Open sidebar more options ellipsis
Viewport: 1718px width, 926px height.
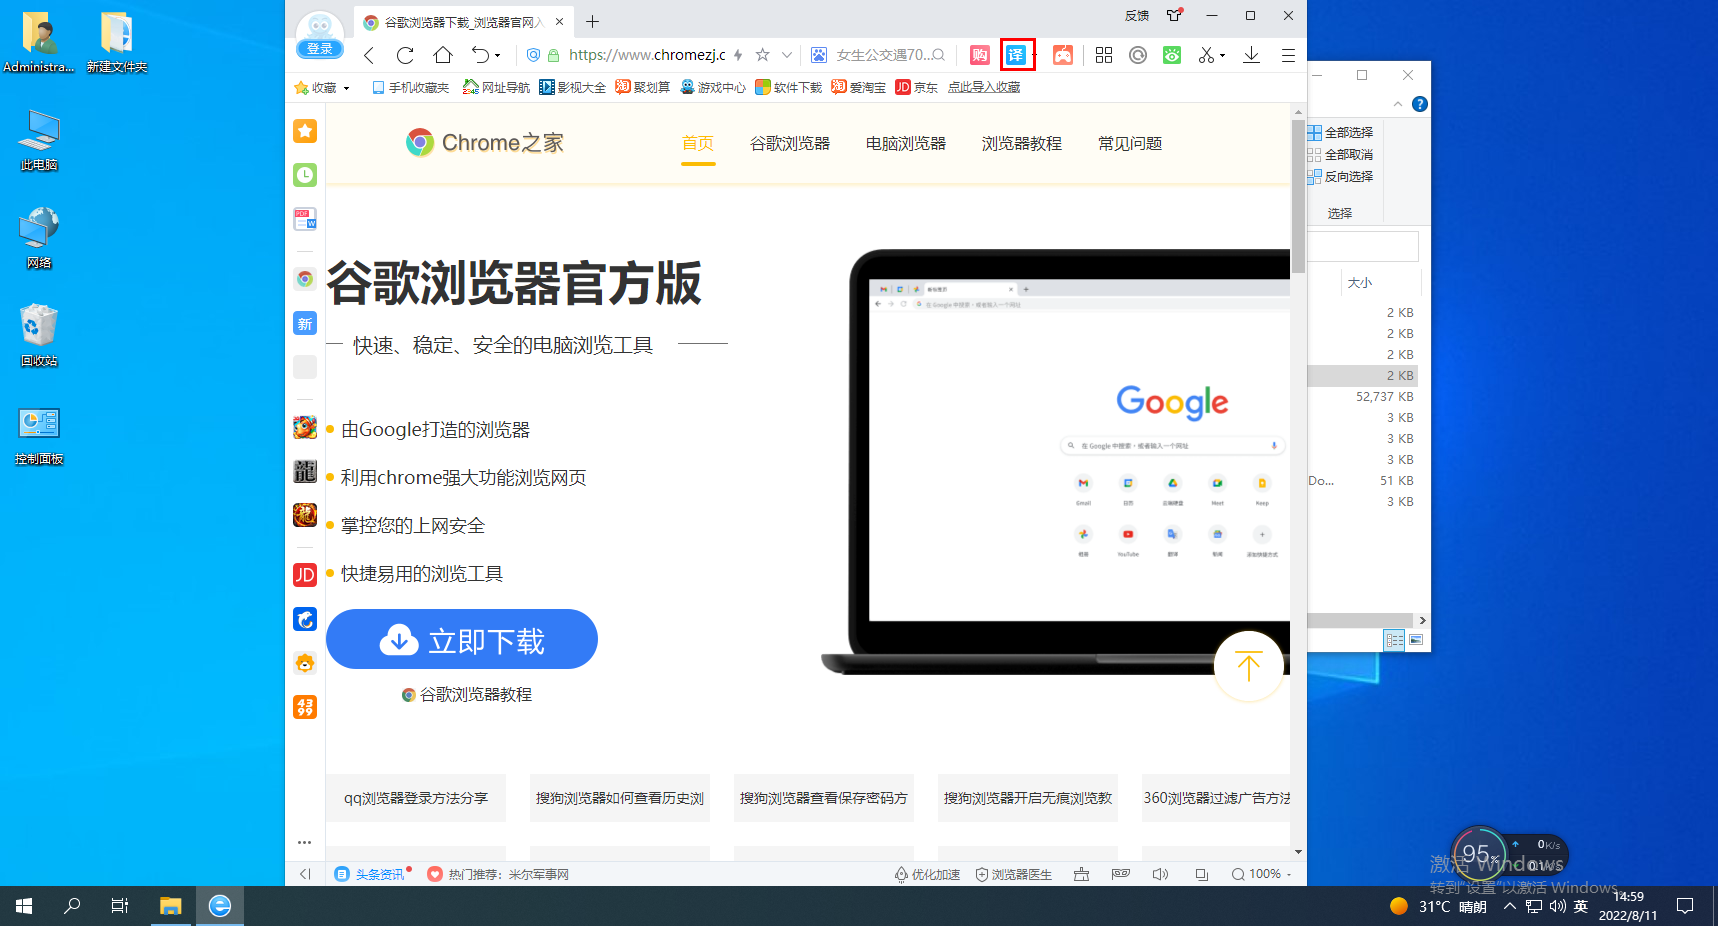point(305,842)
